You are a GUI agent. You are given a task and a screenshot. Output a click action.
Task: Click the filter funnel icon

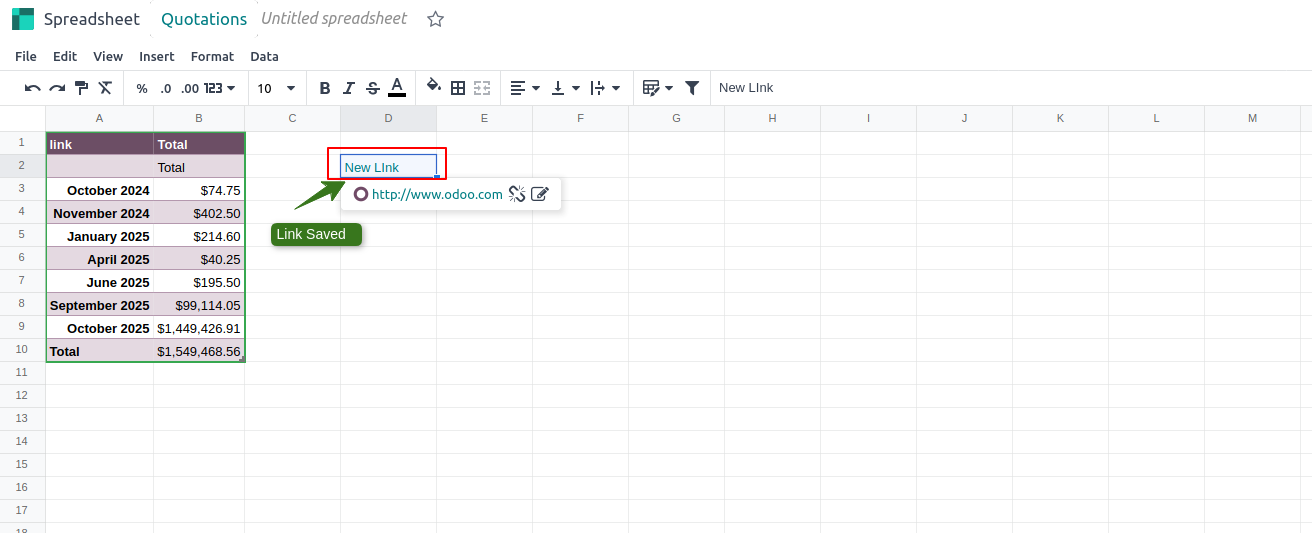pyautogui.click(x=691, y=88)
